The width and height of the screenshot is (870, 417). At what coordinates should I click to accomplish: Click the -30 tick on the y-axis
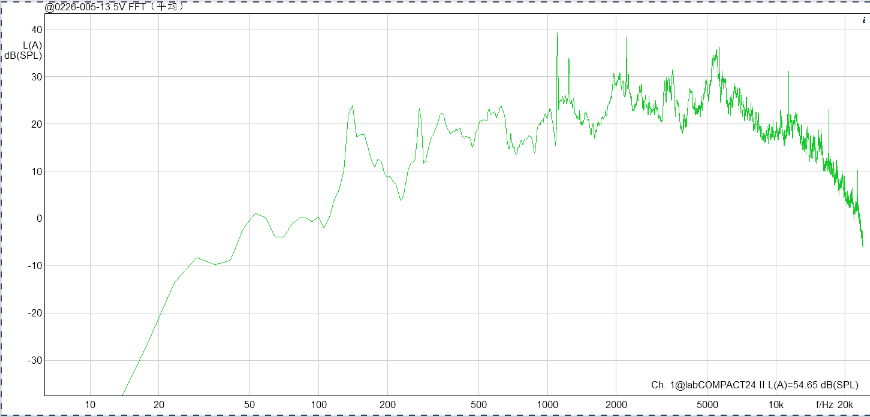click(x=35, y=360)
